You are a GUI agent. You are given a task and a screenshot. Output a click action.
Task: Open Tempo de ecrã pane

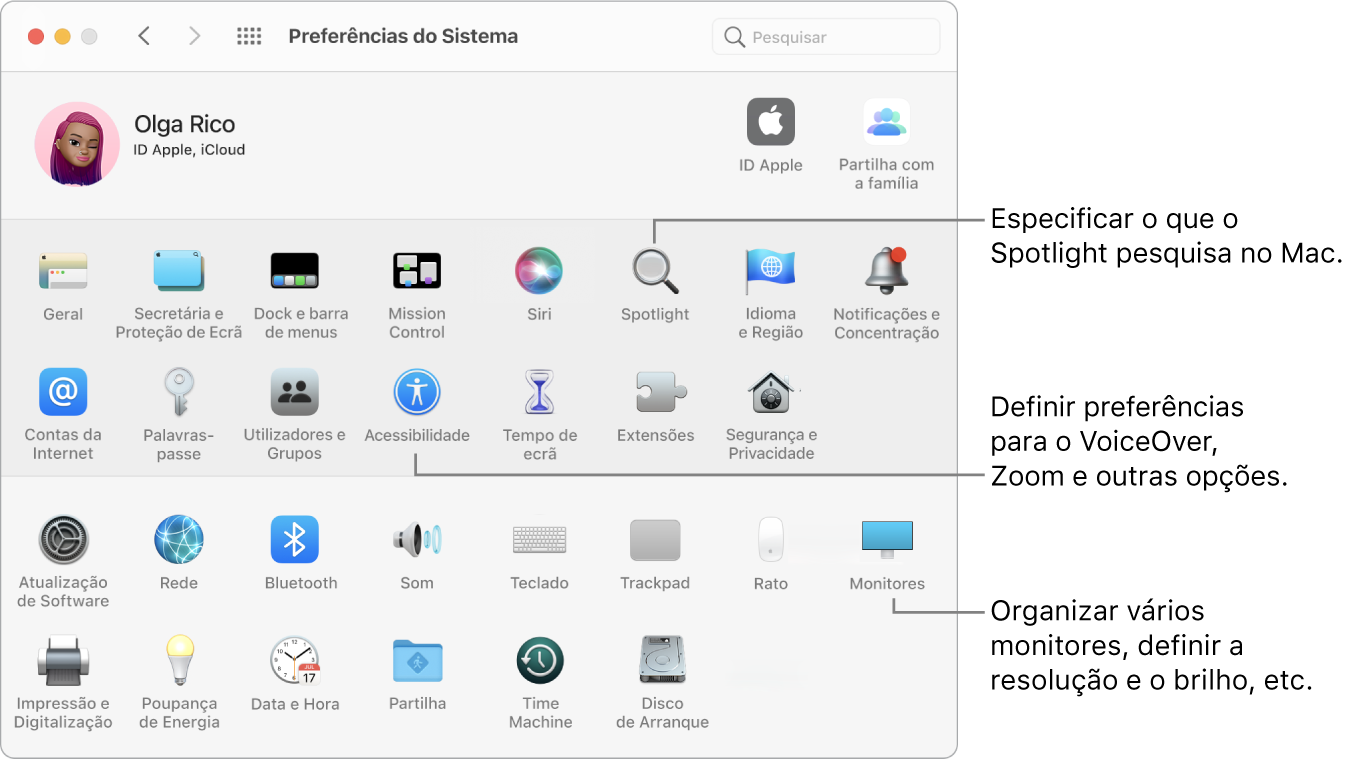[x=539, y=392]
